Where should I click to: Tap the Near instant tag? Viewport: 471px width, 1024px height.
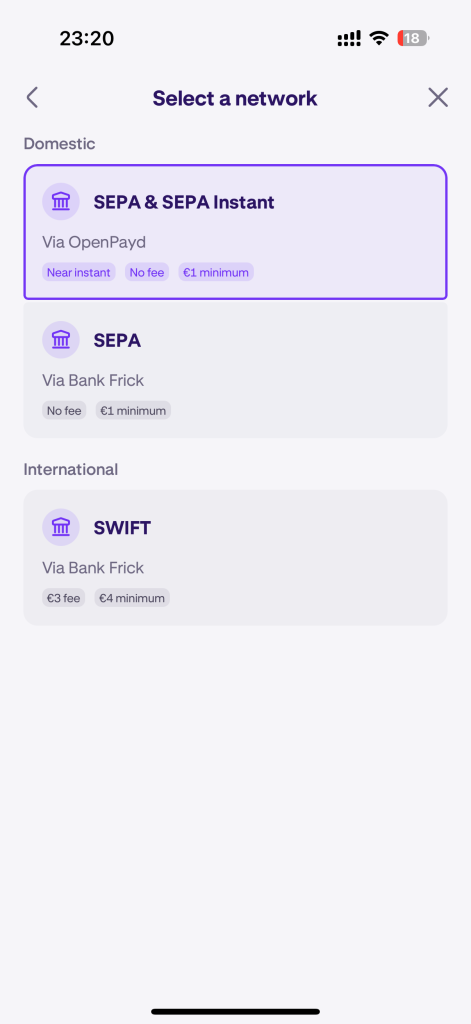78,272
